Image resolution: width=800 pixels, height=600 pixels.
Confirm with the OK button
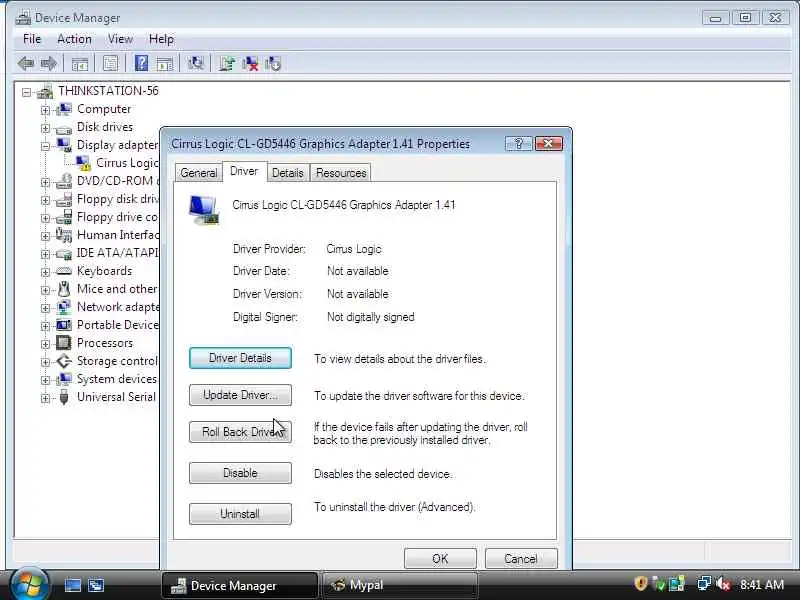(x=440, y=559)
